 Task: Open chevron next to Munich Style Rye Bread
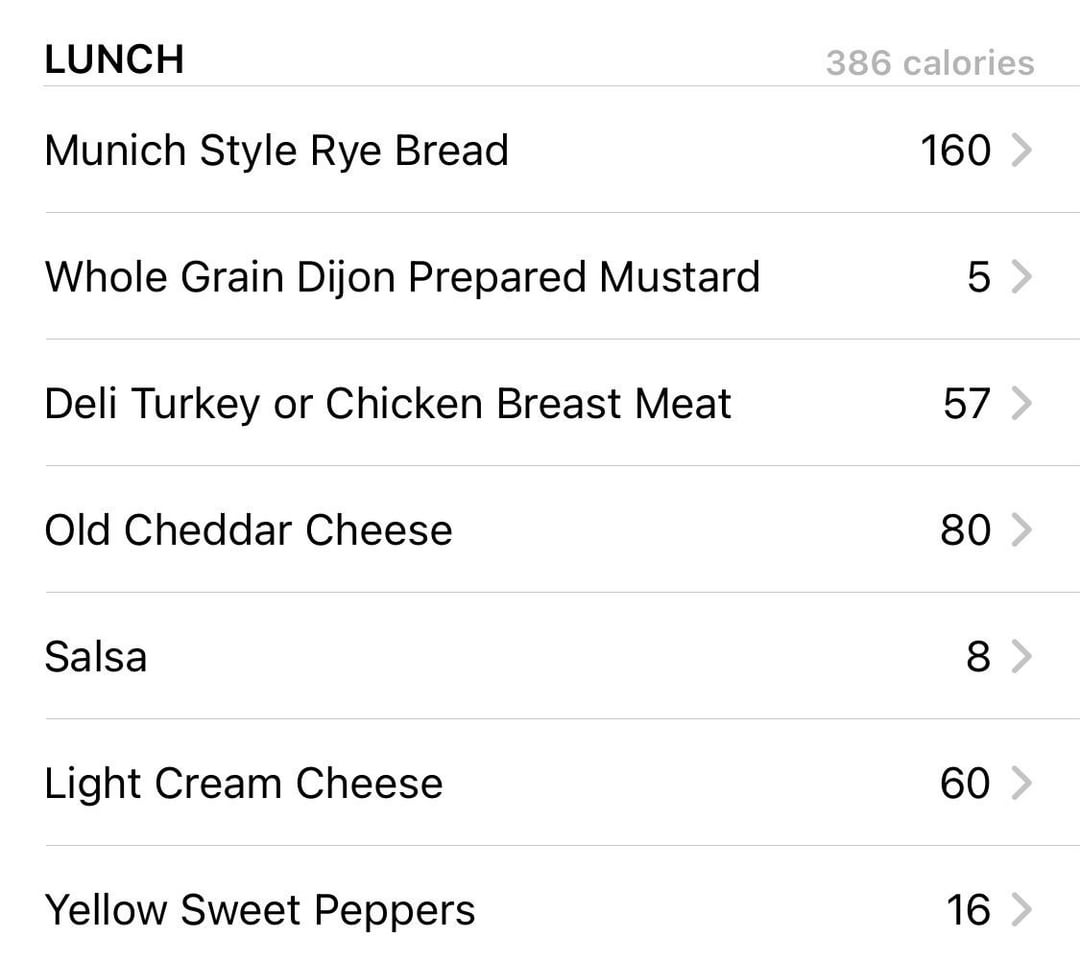click(x=1021, y=150)
